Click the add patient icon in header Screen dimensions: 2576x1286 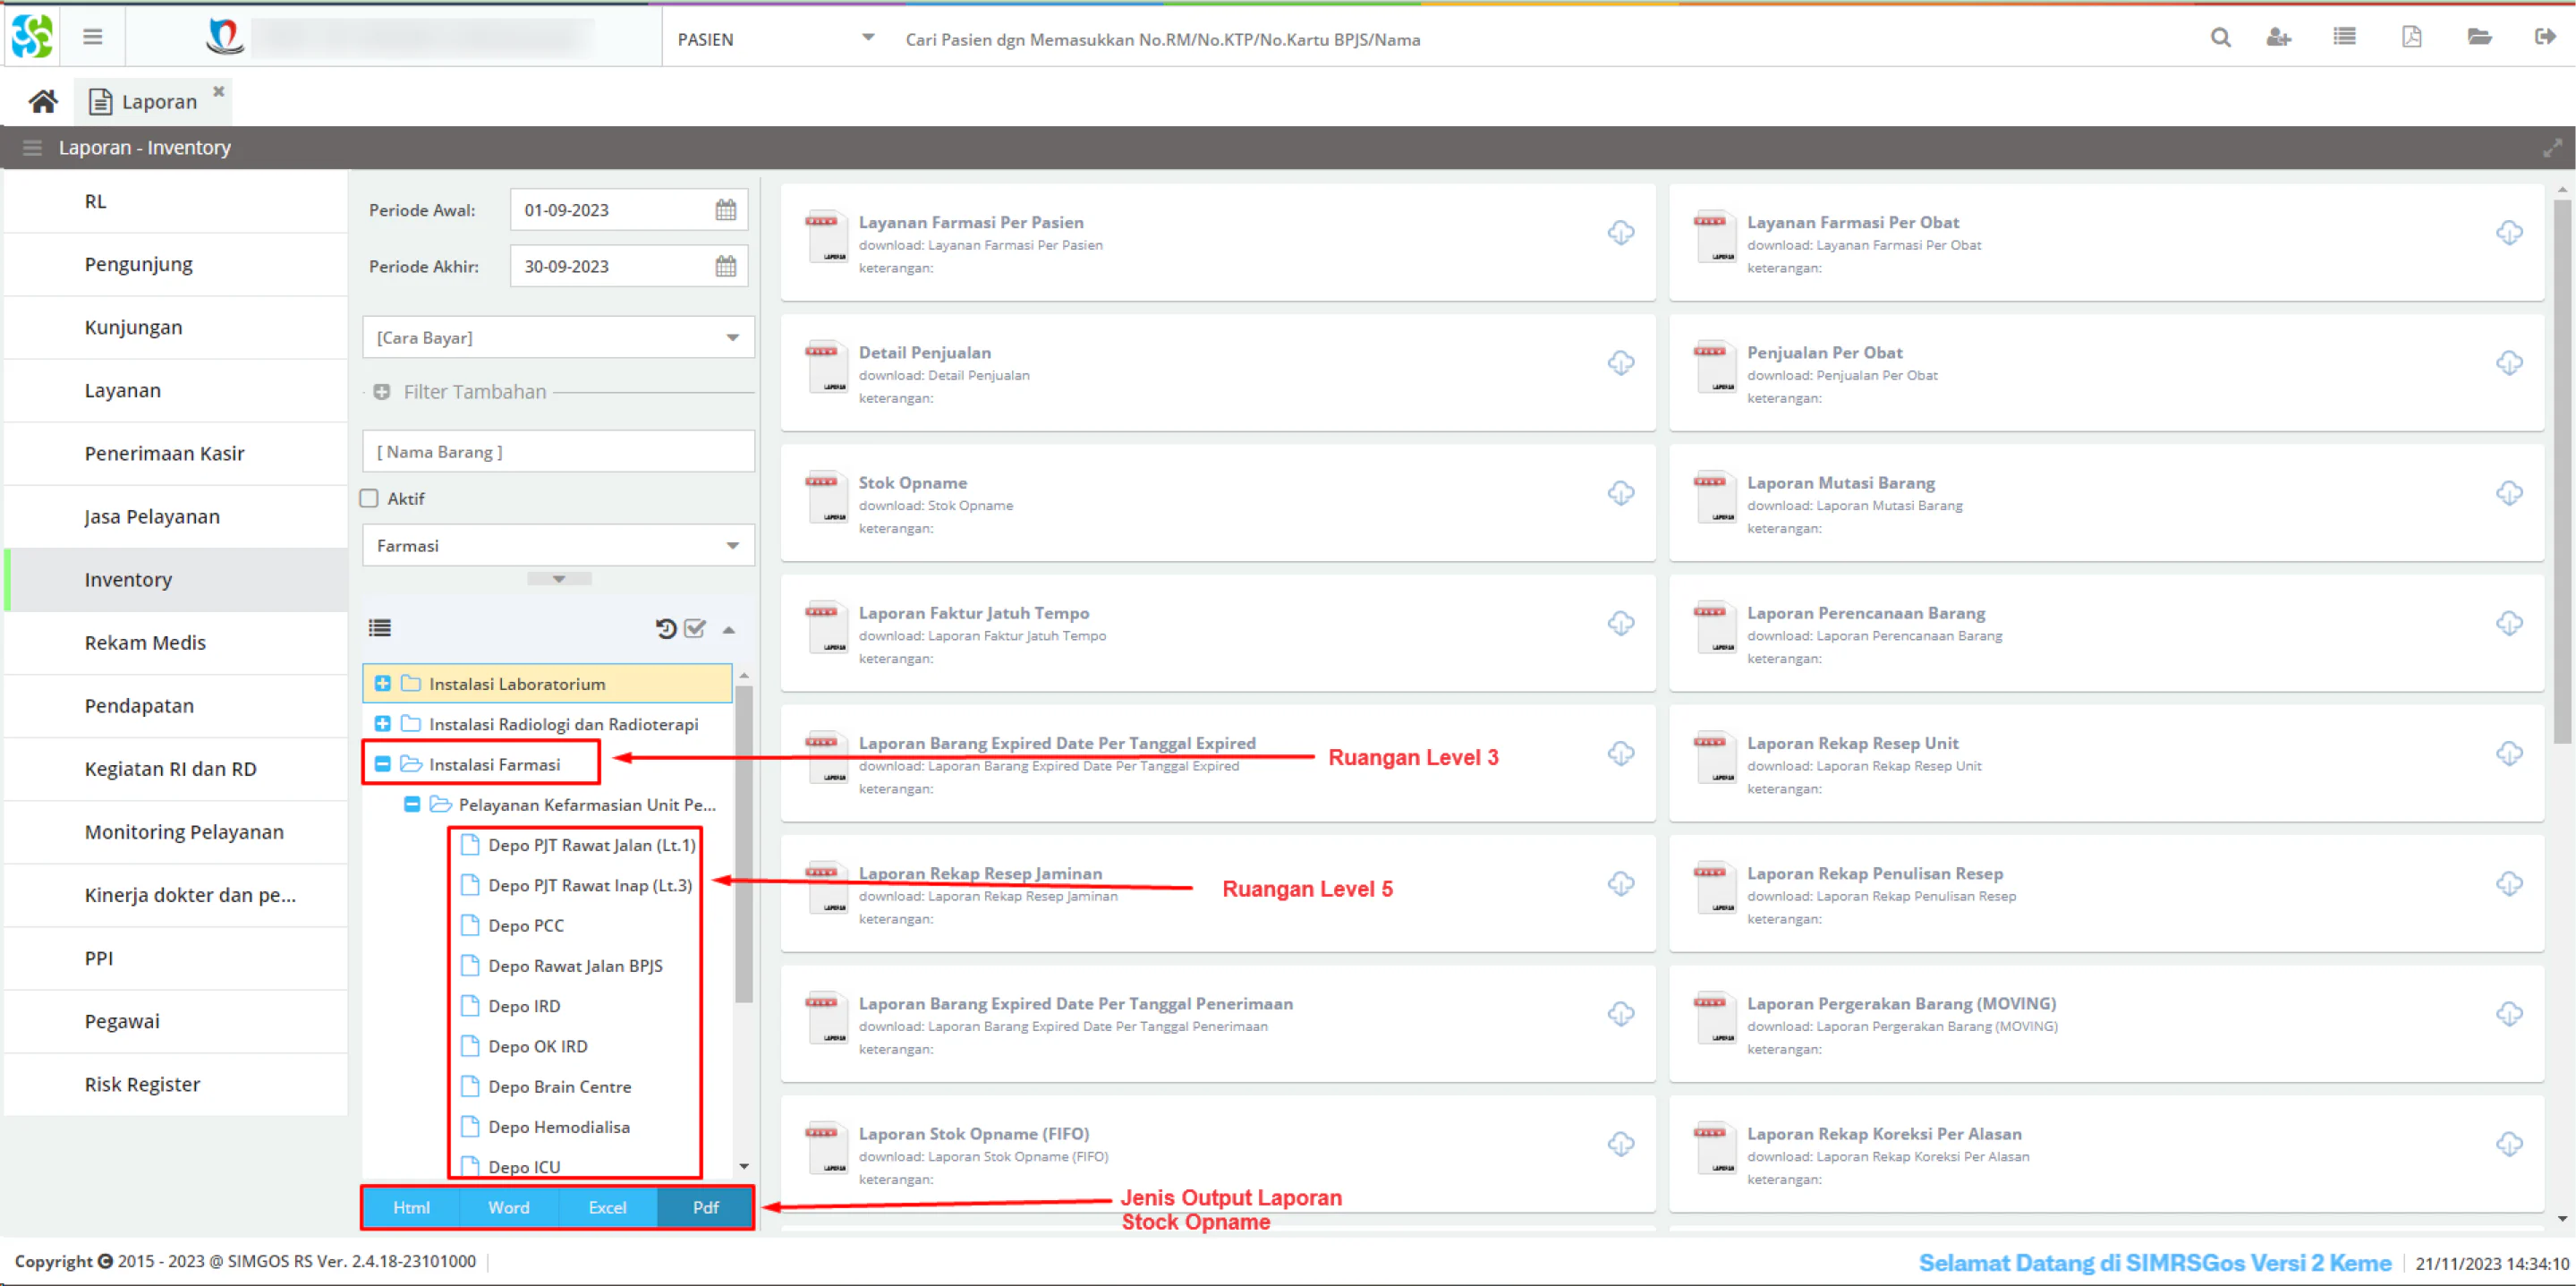2278,38
